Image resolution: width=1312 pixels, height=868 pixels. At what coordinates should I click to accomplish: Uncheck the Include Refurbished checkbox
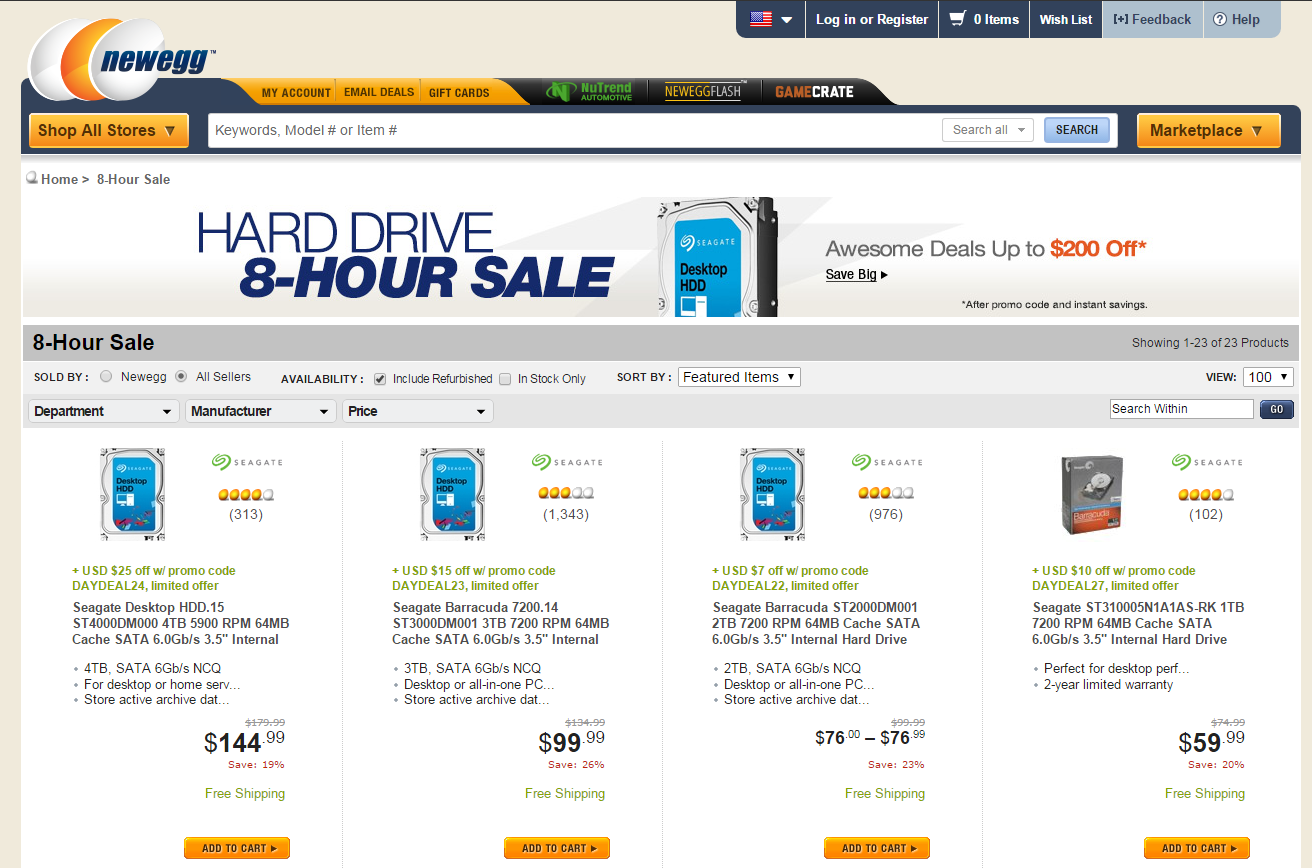(380, 379)
